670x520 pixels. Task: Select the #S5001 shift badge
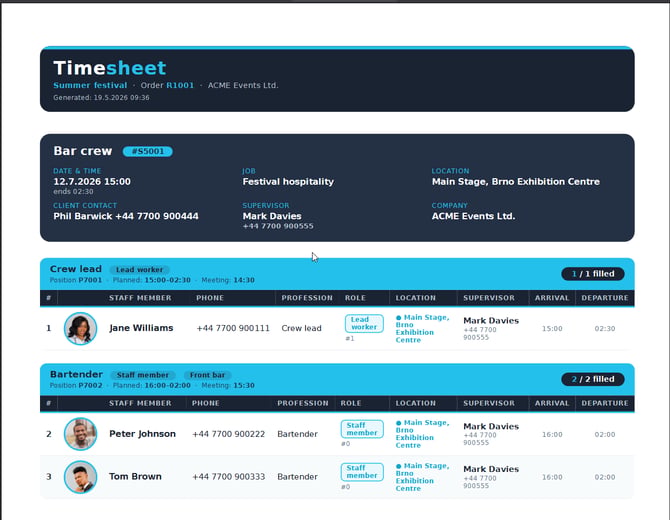point(148,151)
